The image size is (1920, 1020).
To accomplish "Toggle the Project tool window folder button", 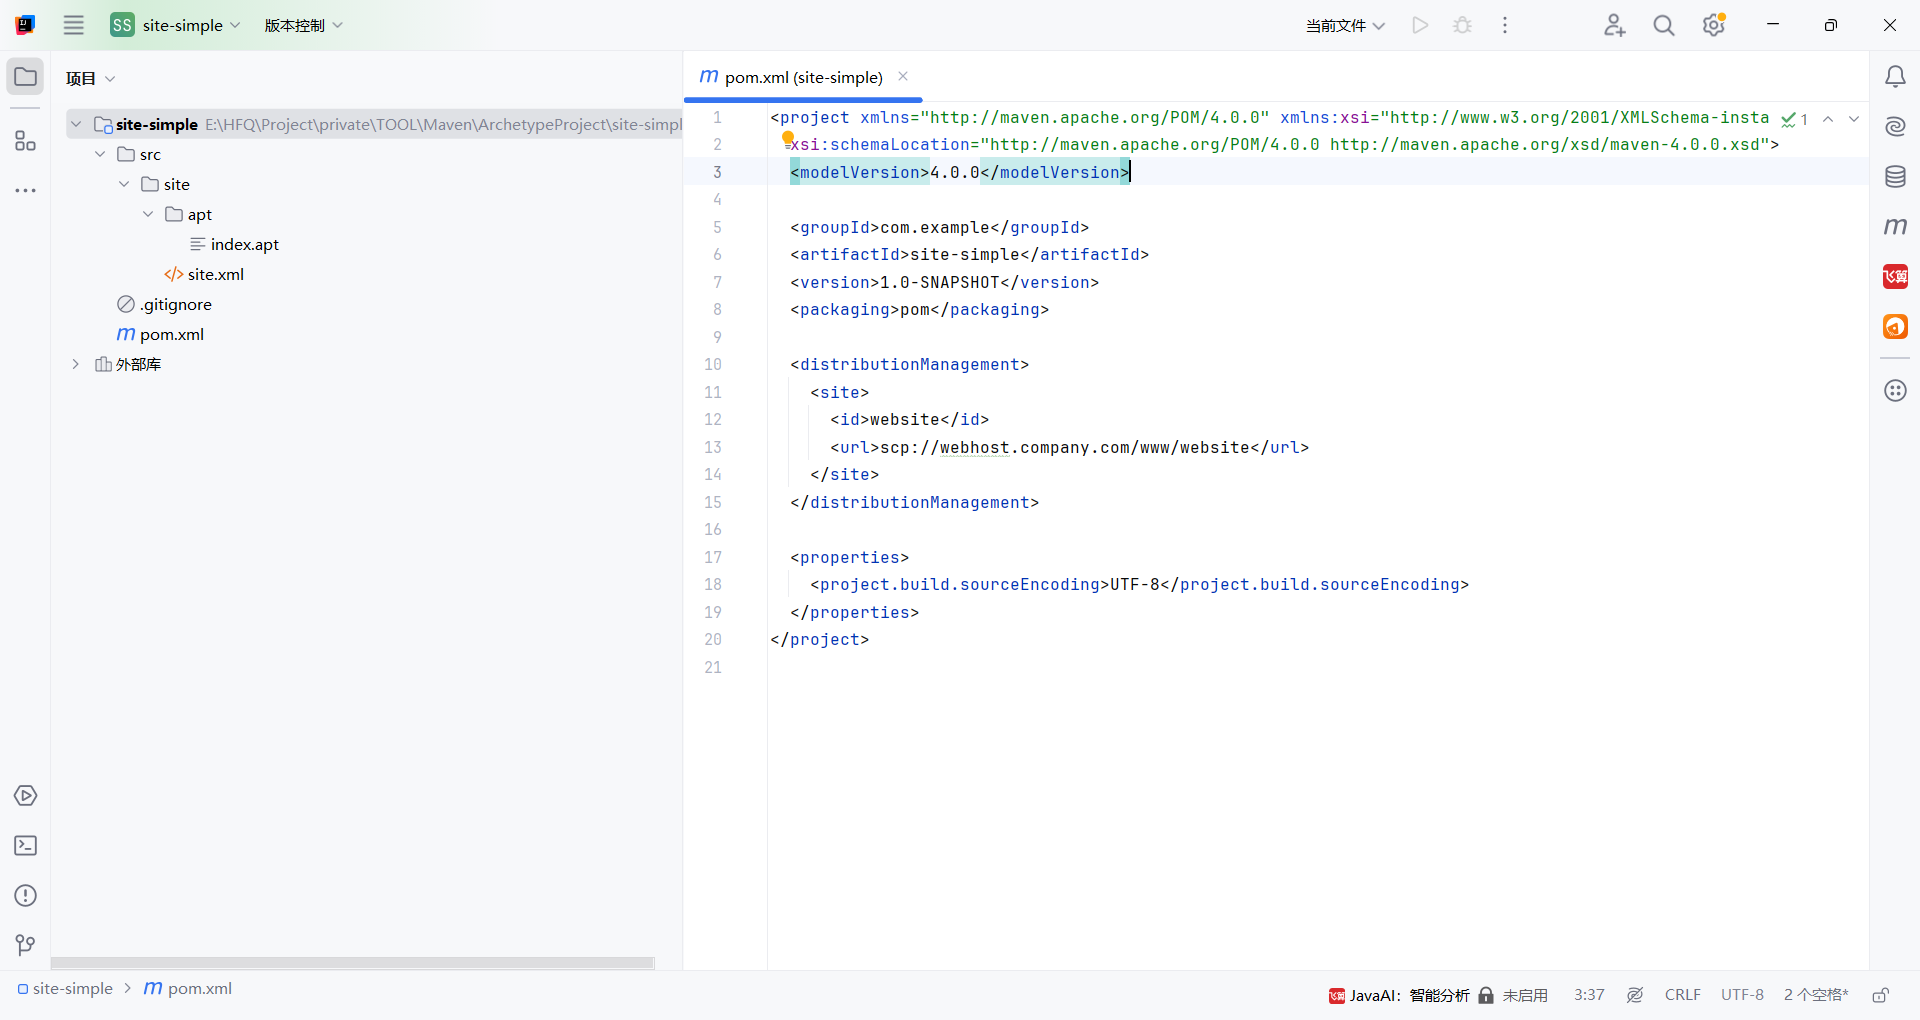I will point(26,77).
